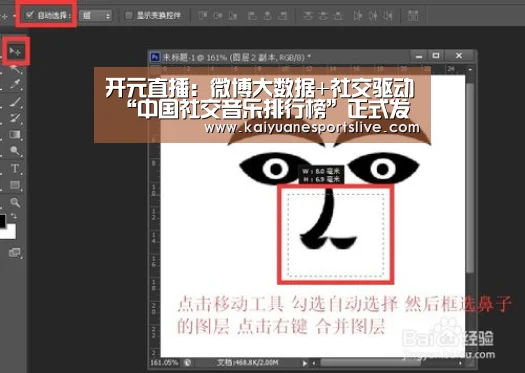The width and height of the screenshot is (525, 373).
Task: Click the horizontal scrollbar right arrow
Action: (460, 363)
